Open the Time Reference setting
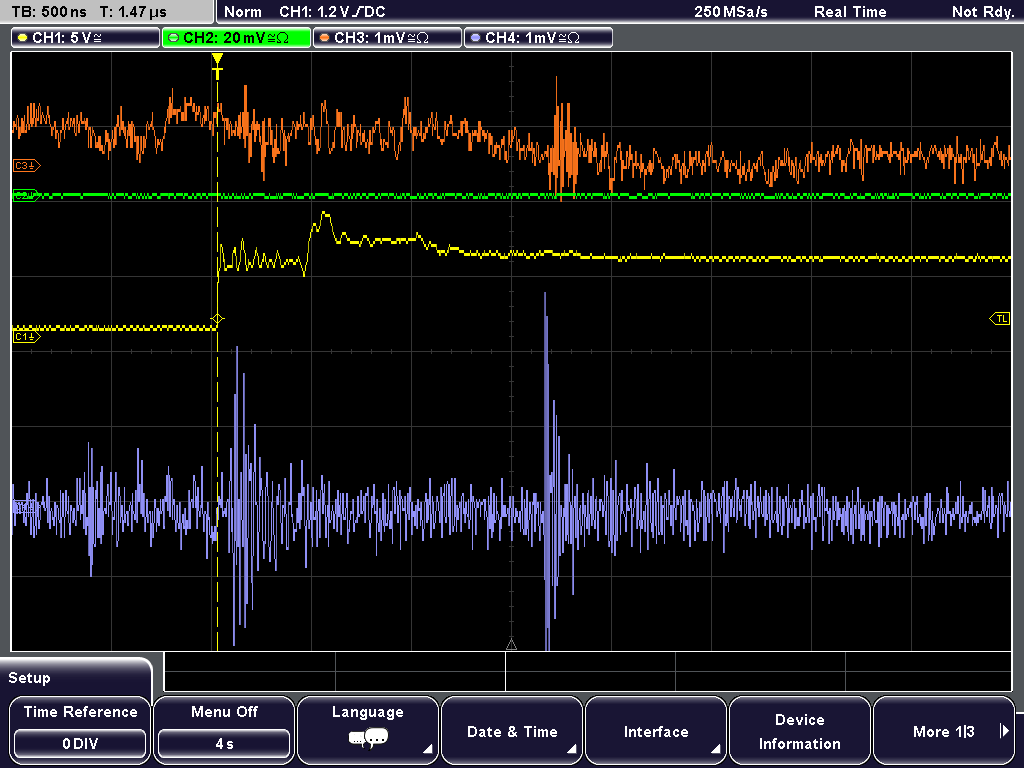Screen dimensions: 1024x768 coord(80,730)
